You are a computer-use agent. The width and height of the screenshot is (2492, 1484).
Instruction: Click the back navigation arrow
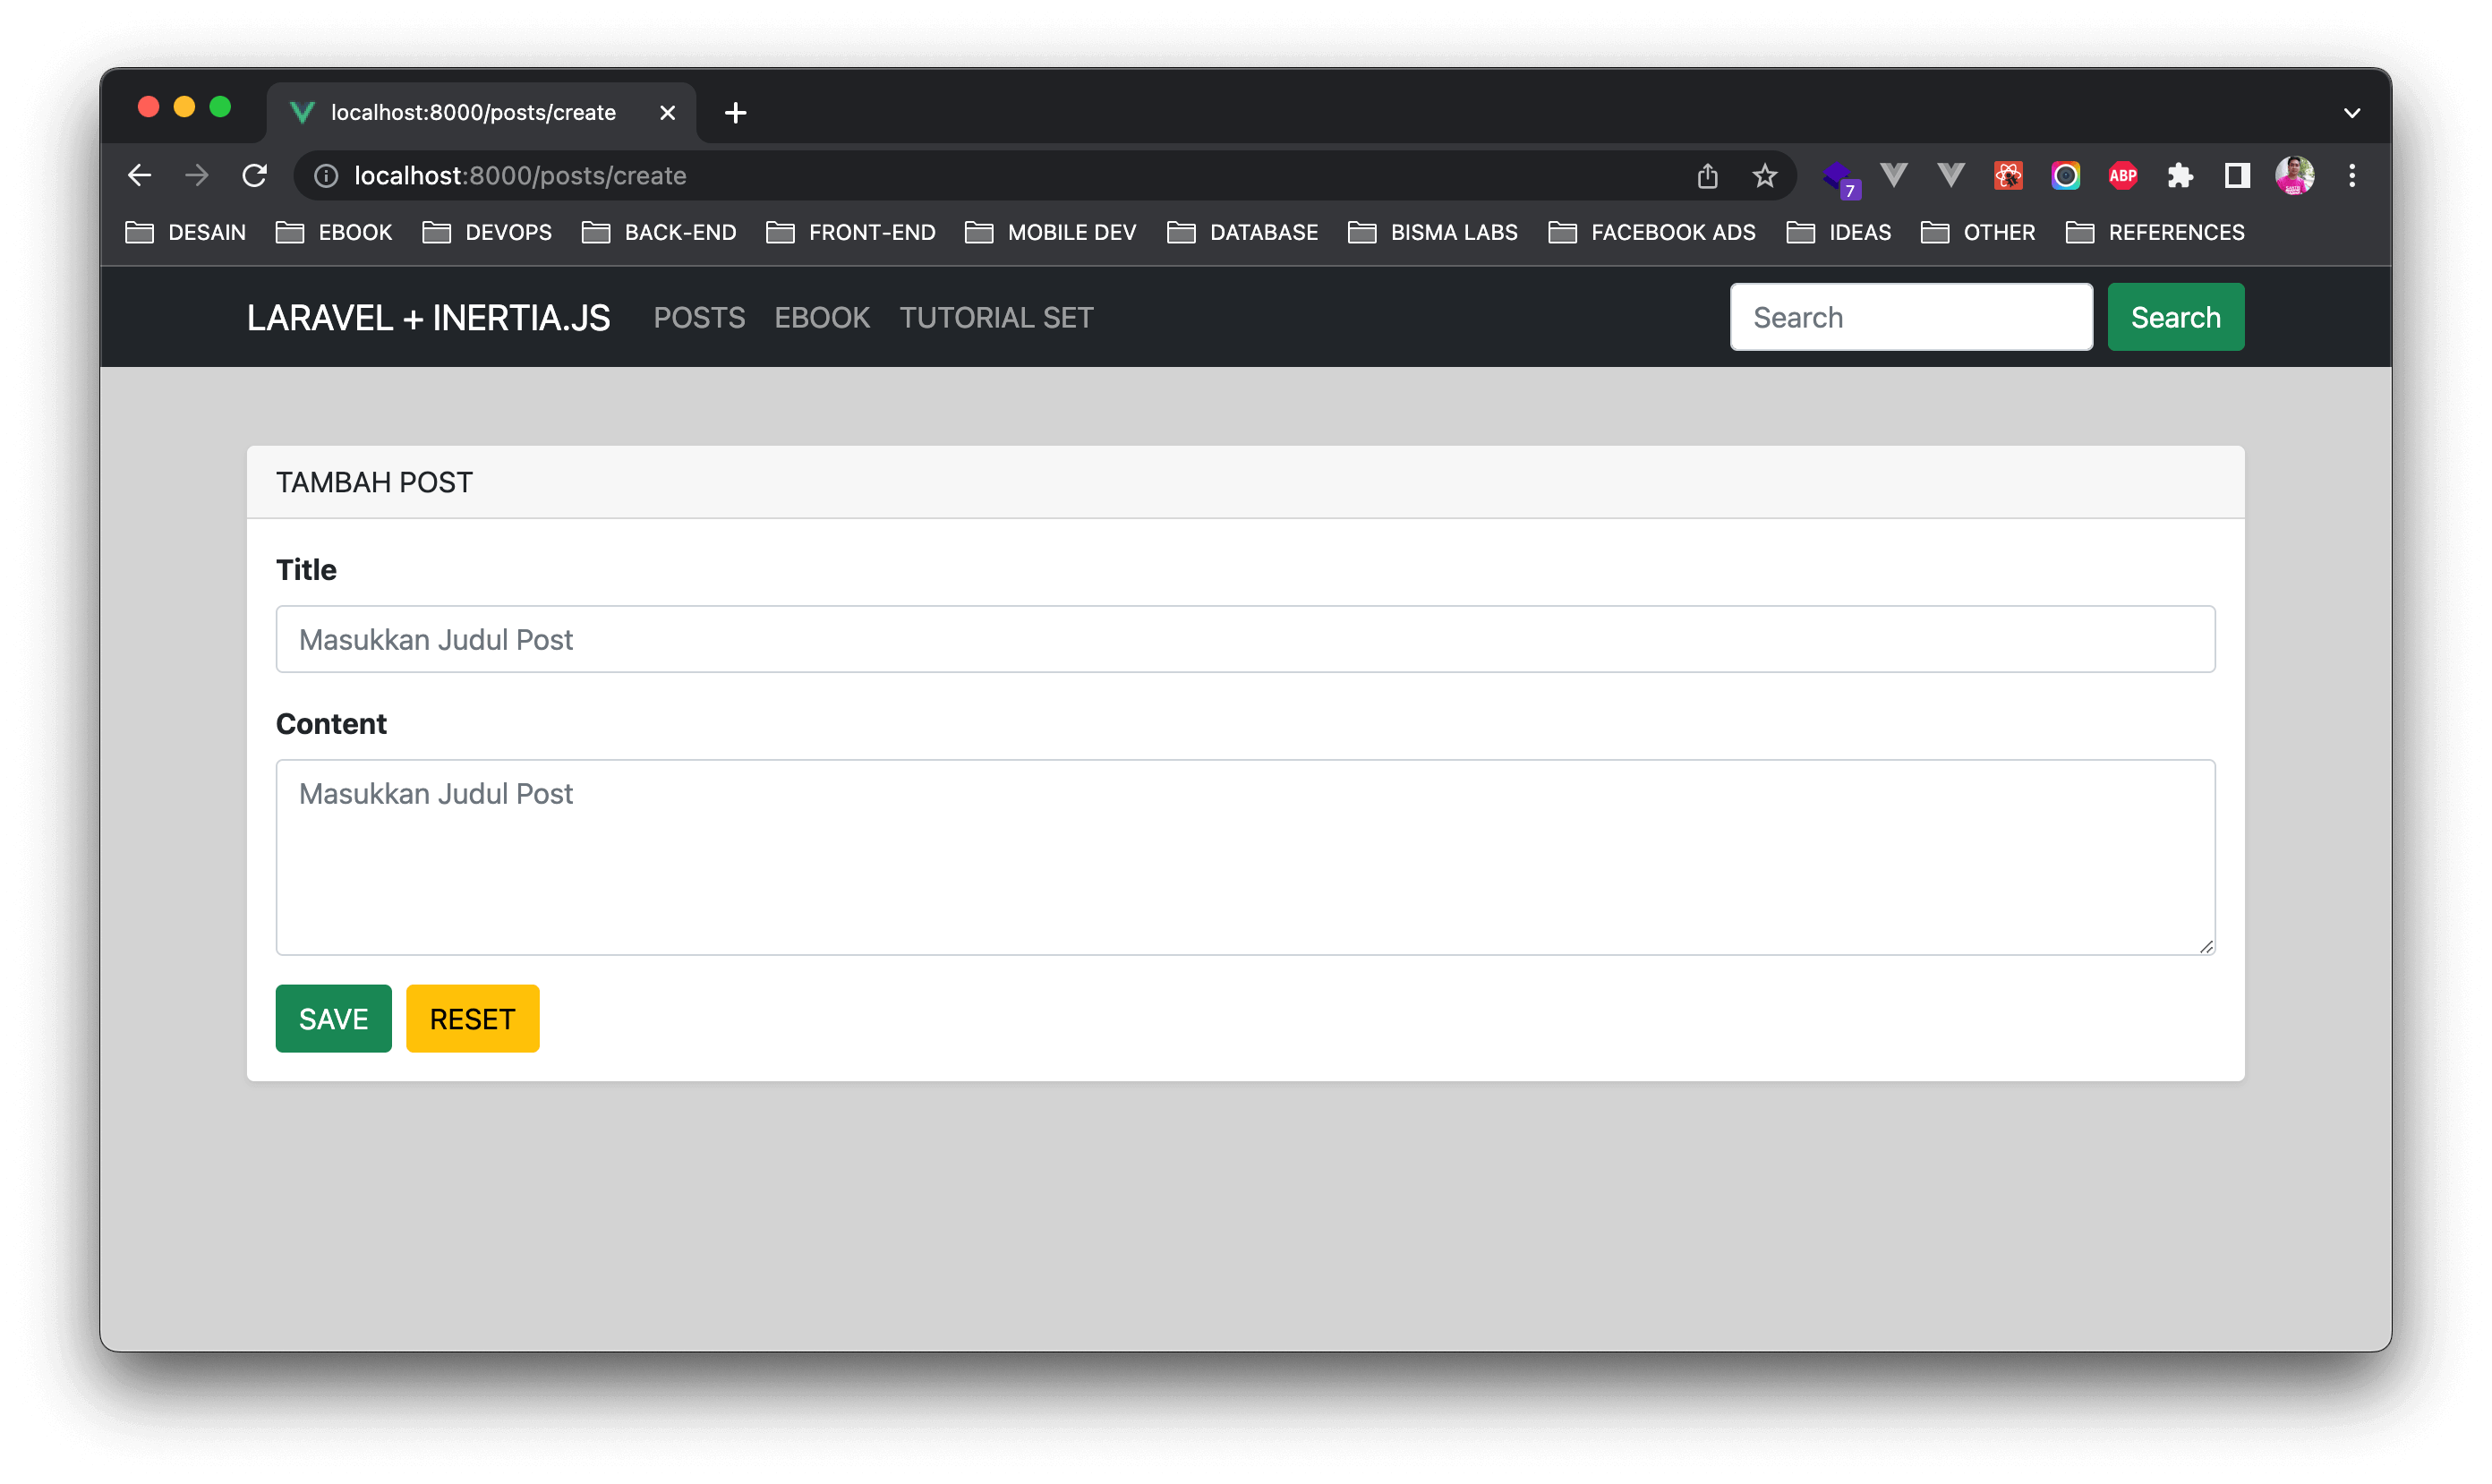tap(140, 176)
